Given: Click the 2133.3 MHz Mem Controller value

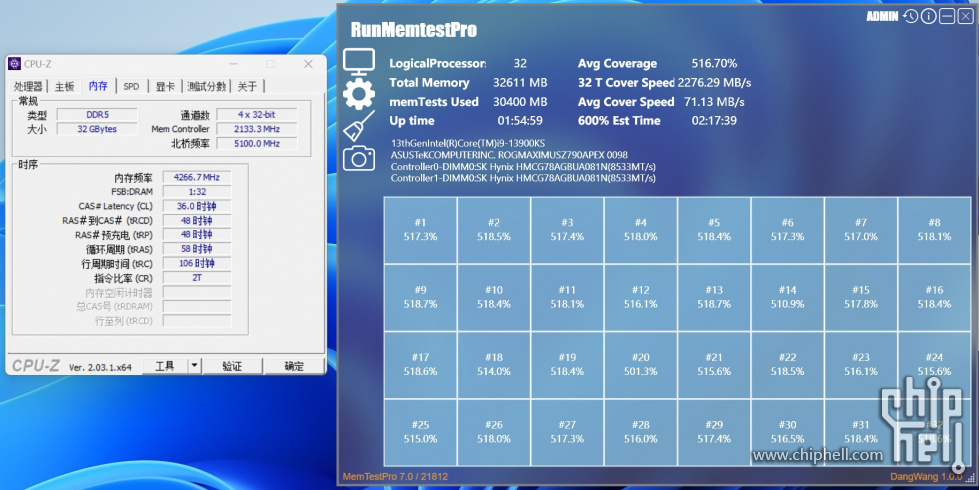Looking at the screenshot, I should click(x=257, y=129).
